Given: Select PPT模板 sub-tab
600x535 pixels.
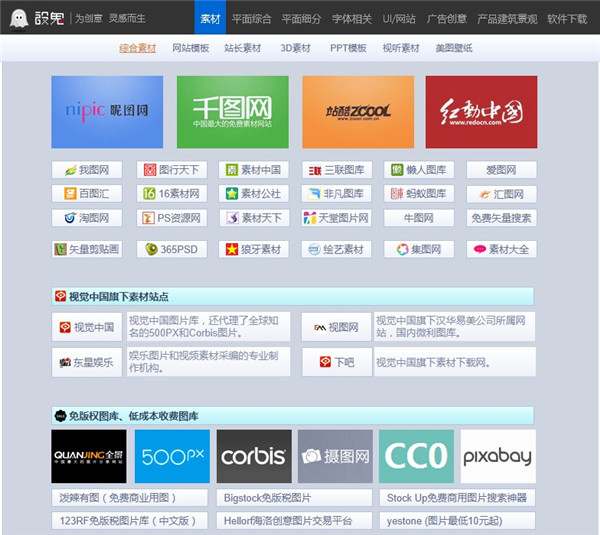Looking at the screenshot, I should [348, 48].
